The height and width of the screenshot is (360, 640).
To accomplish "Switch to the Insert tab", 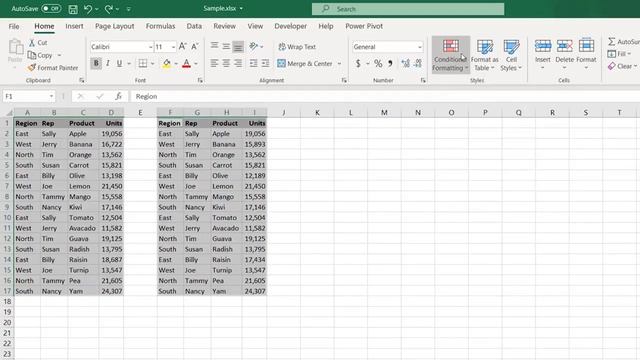I will [74, 26].
